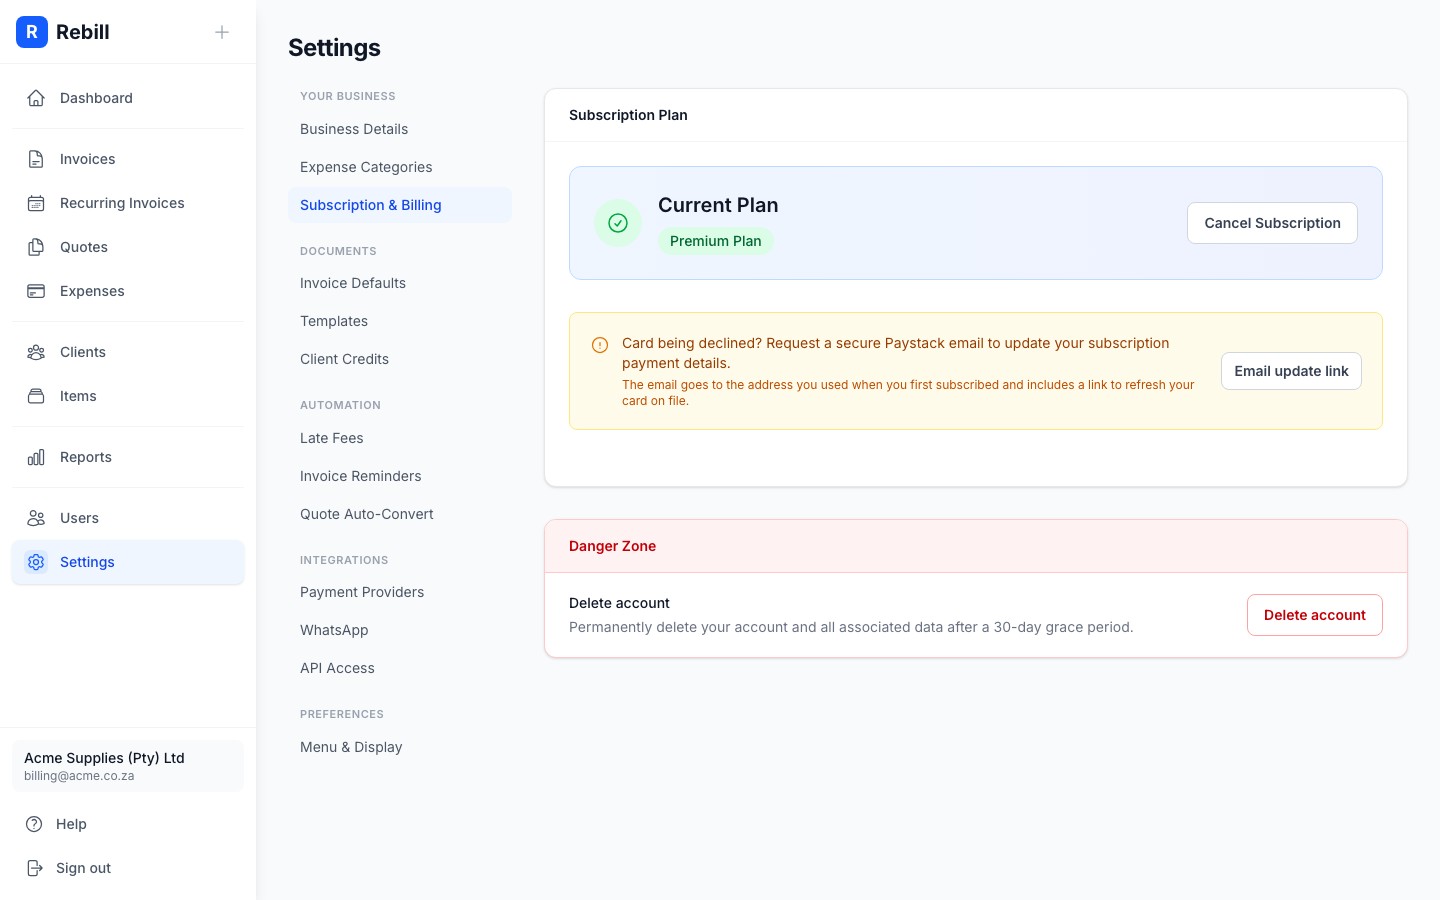
Task: Click the plus icon beside Rebill
Action: 222,32
